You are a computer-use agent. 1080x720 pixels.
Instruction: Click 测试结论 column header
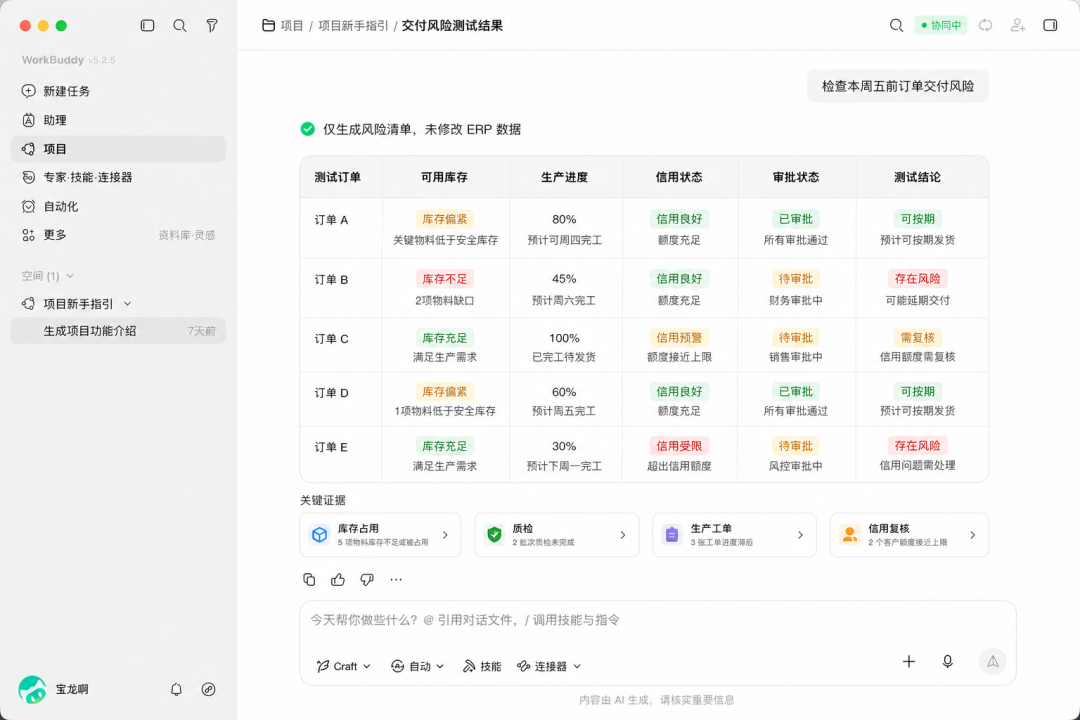[x=917, y=177]
